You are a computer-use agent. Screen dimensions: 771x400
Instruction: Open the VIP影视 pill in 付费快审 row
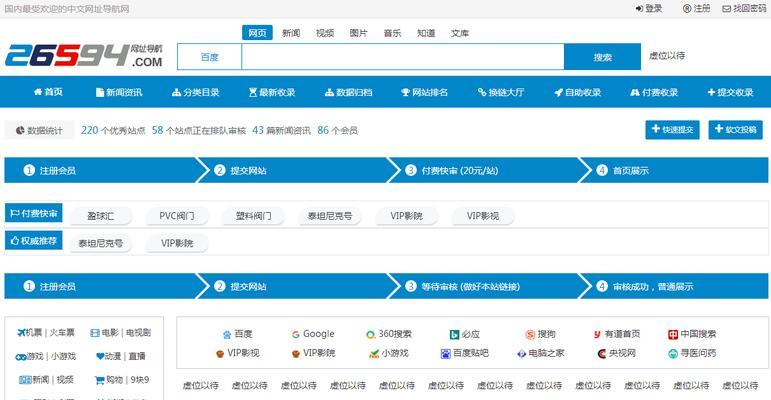click(483, 216)
